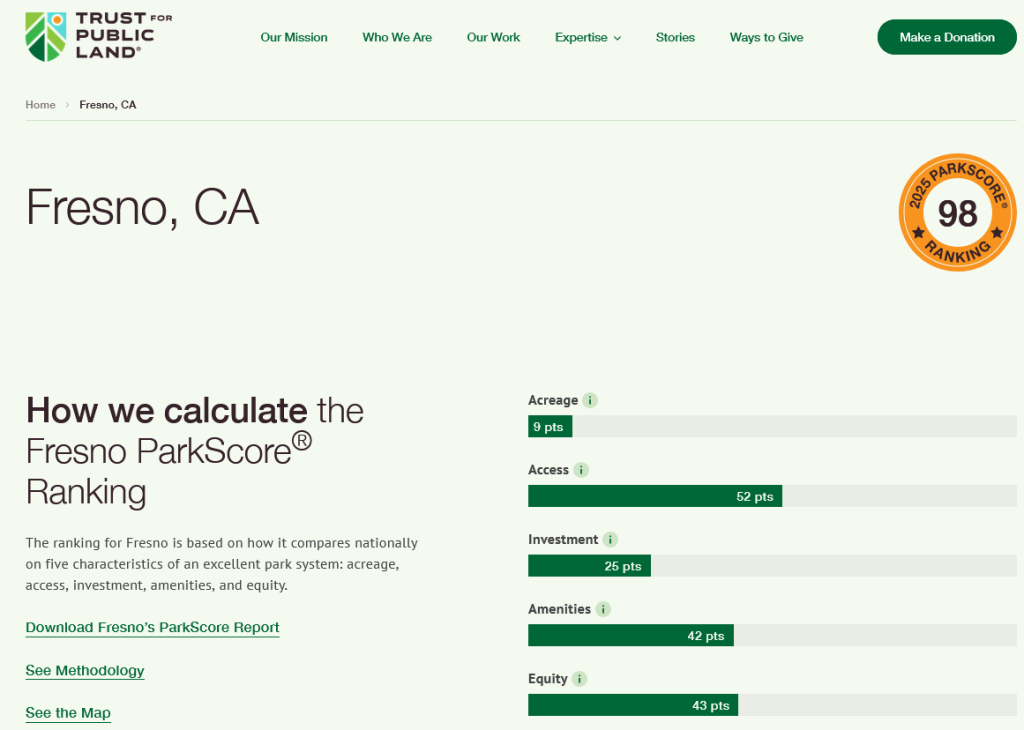1024x730 pixels.
Task: Open the Investment info icon
Action: click(x=610, y=539)
